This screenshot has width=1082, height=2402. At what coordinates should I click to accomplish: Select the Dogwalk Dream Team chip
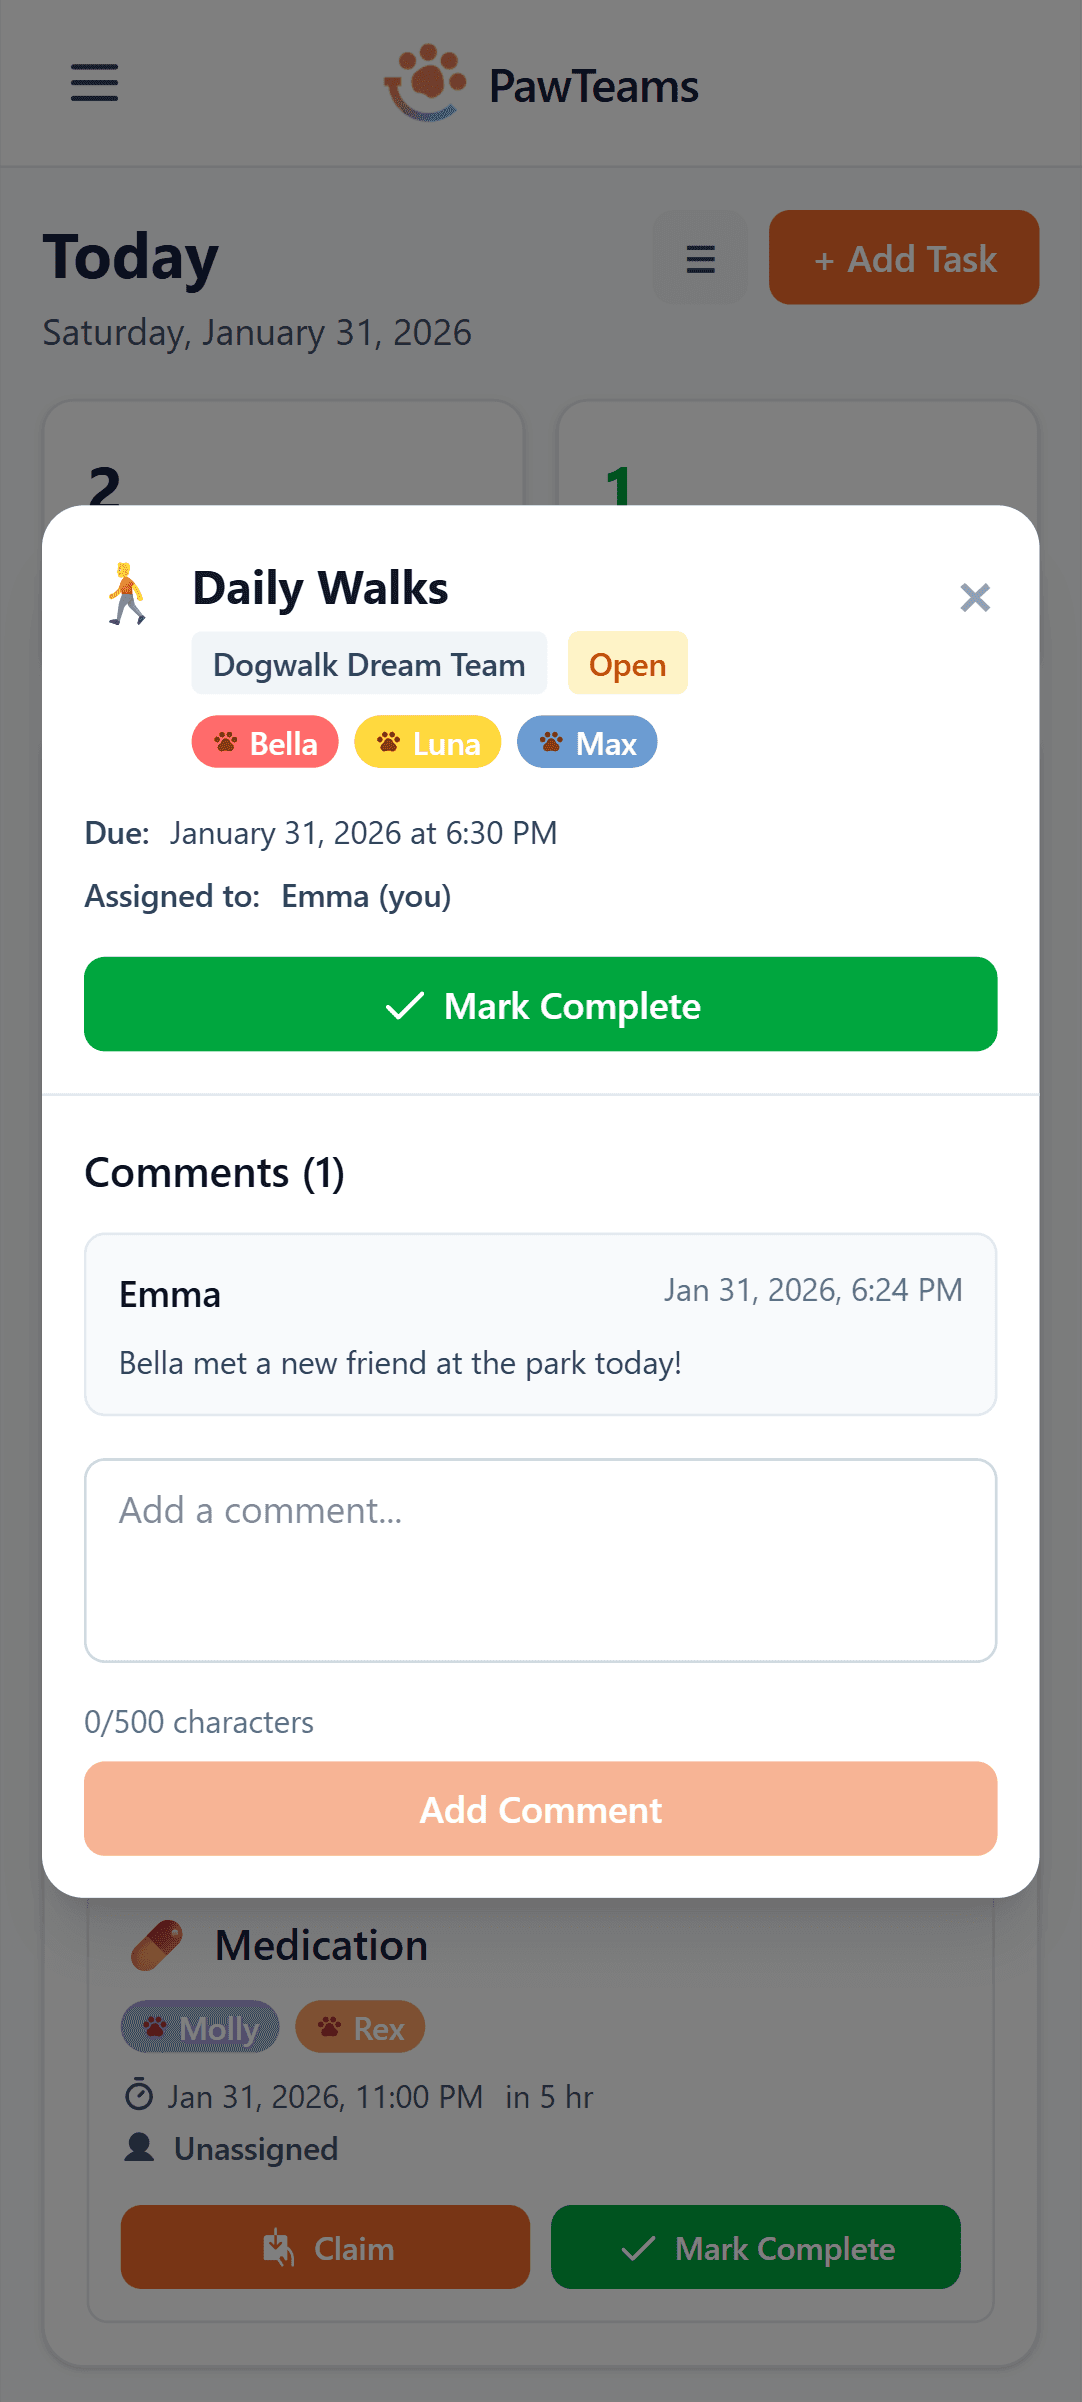point(368,663)
